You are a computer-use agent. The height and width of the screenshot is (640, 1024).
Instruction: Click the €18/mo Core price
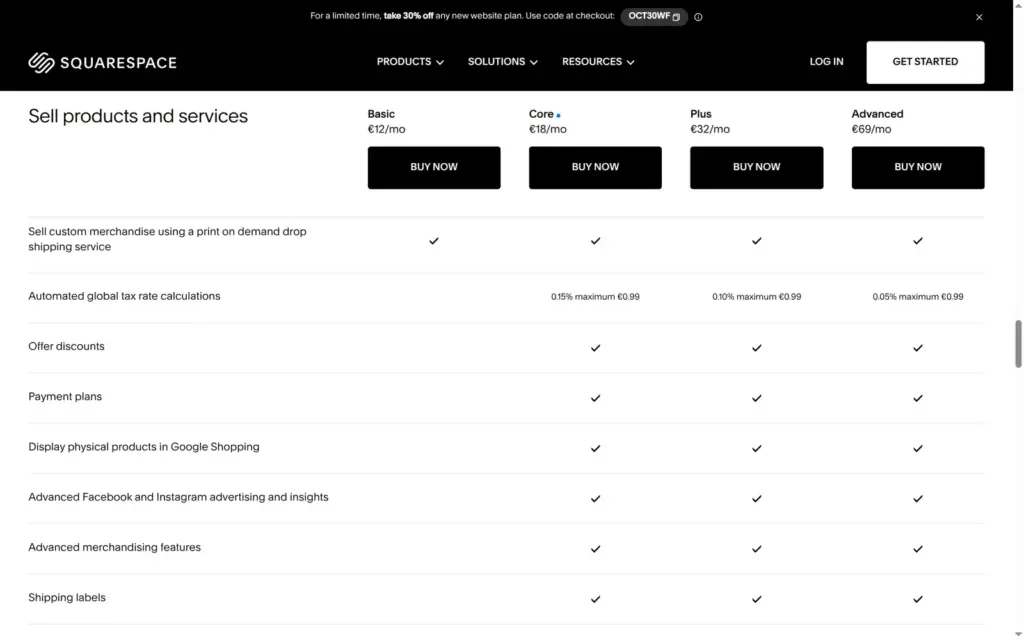click(x=547, y=129)
